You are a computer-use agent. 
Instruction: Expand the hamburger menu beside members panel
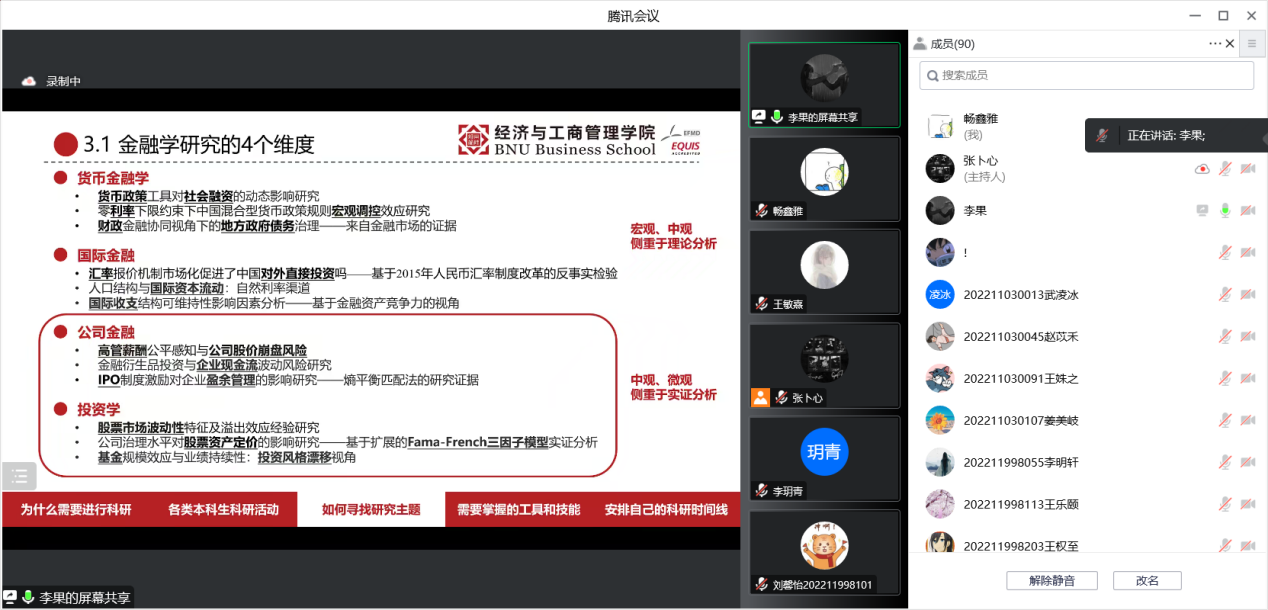(x=1251, y=43)
